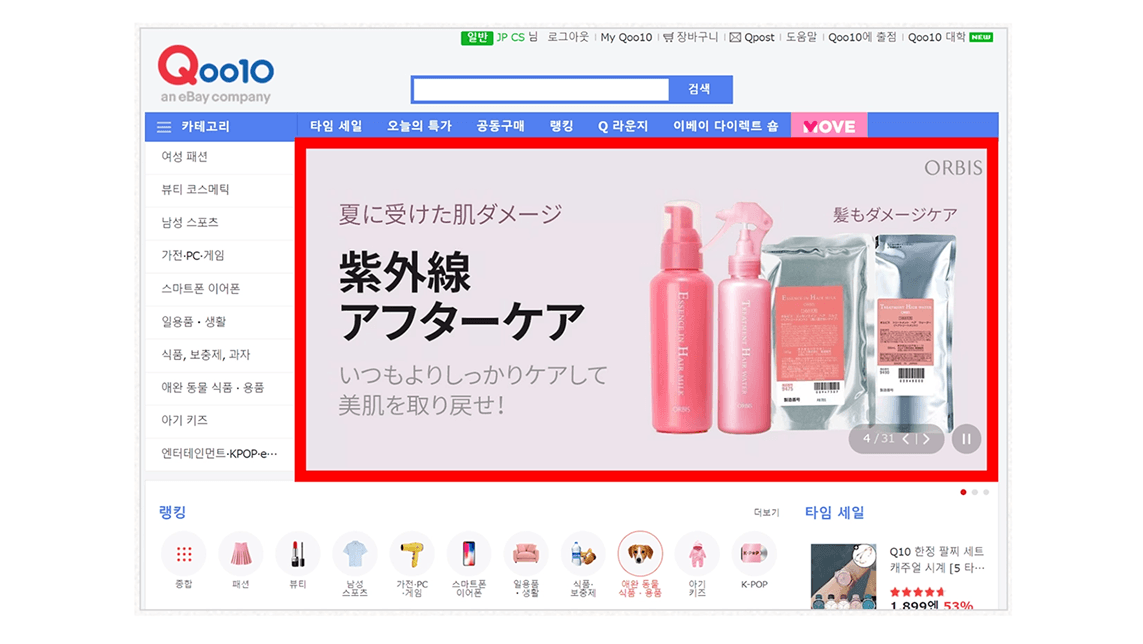Click the 랭킹 section heading
Screen dimensions: 1143x644
(x=173, y=512)
